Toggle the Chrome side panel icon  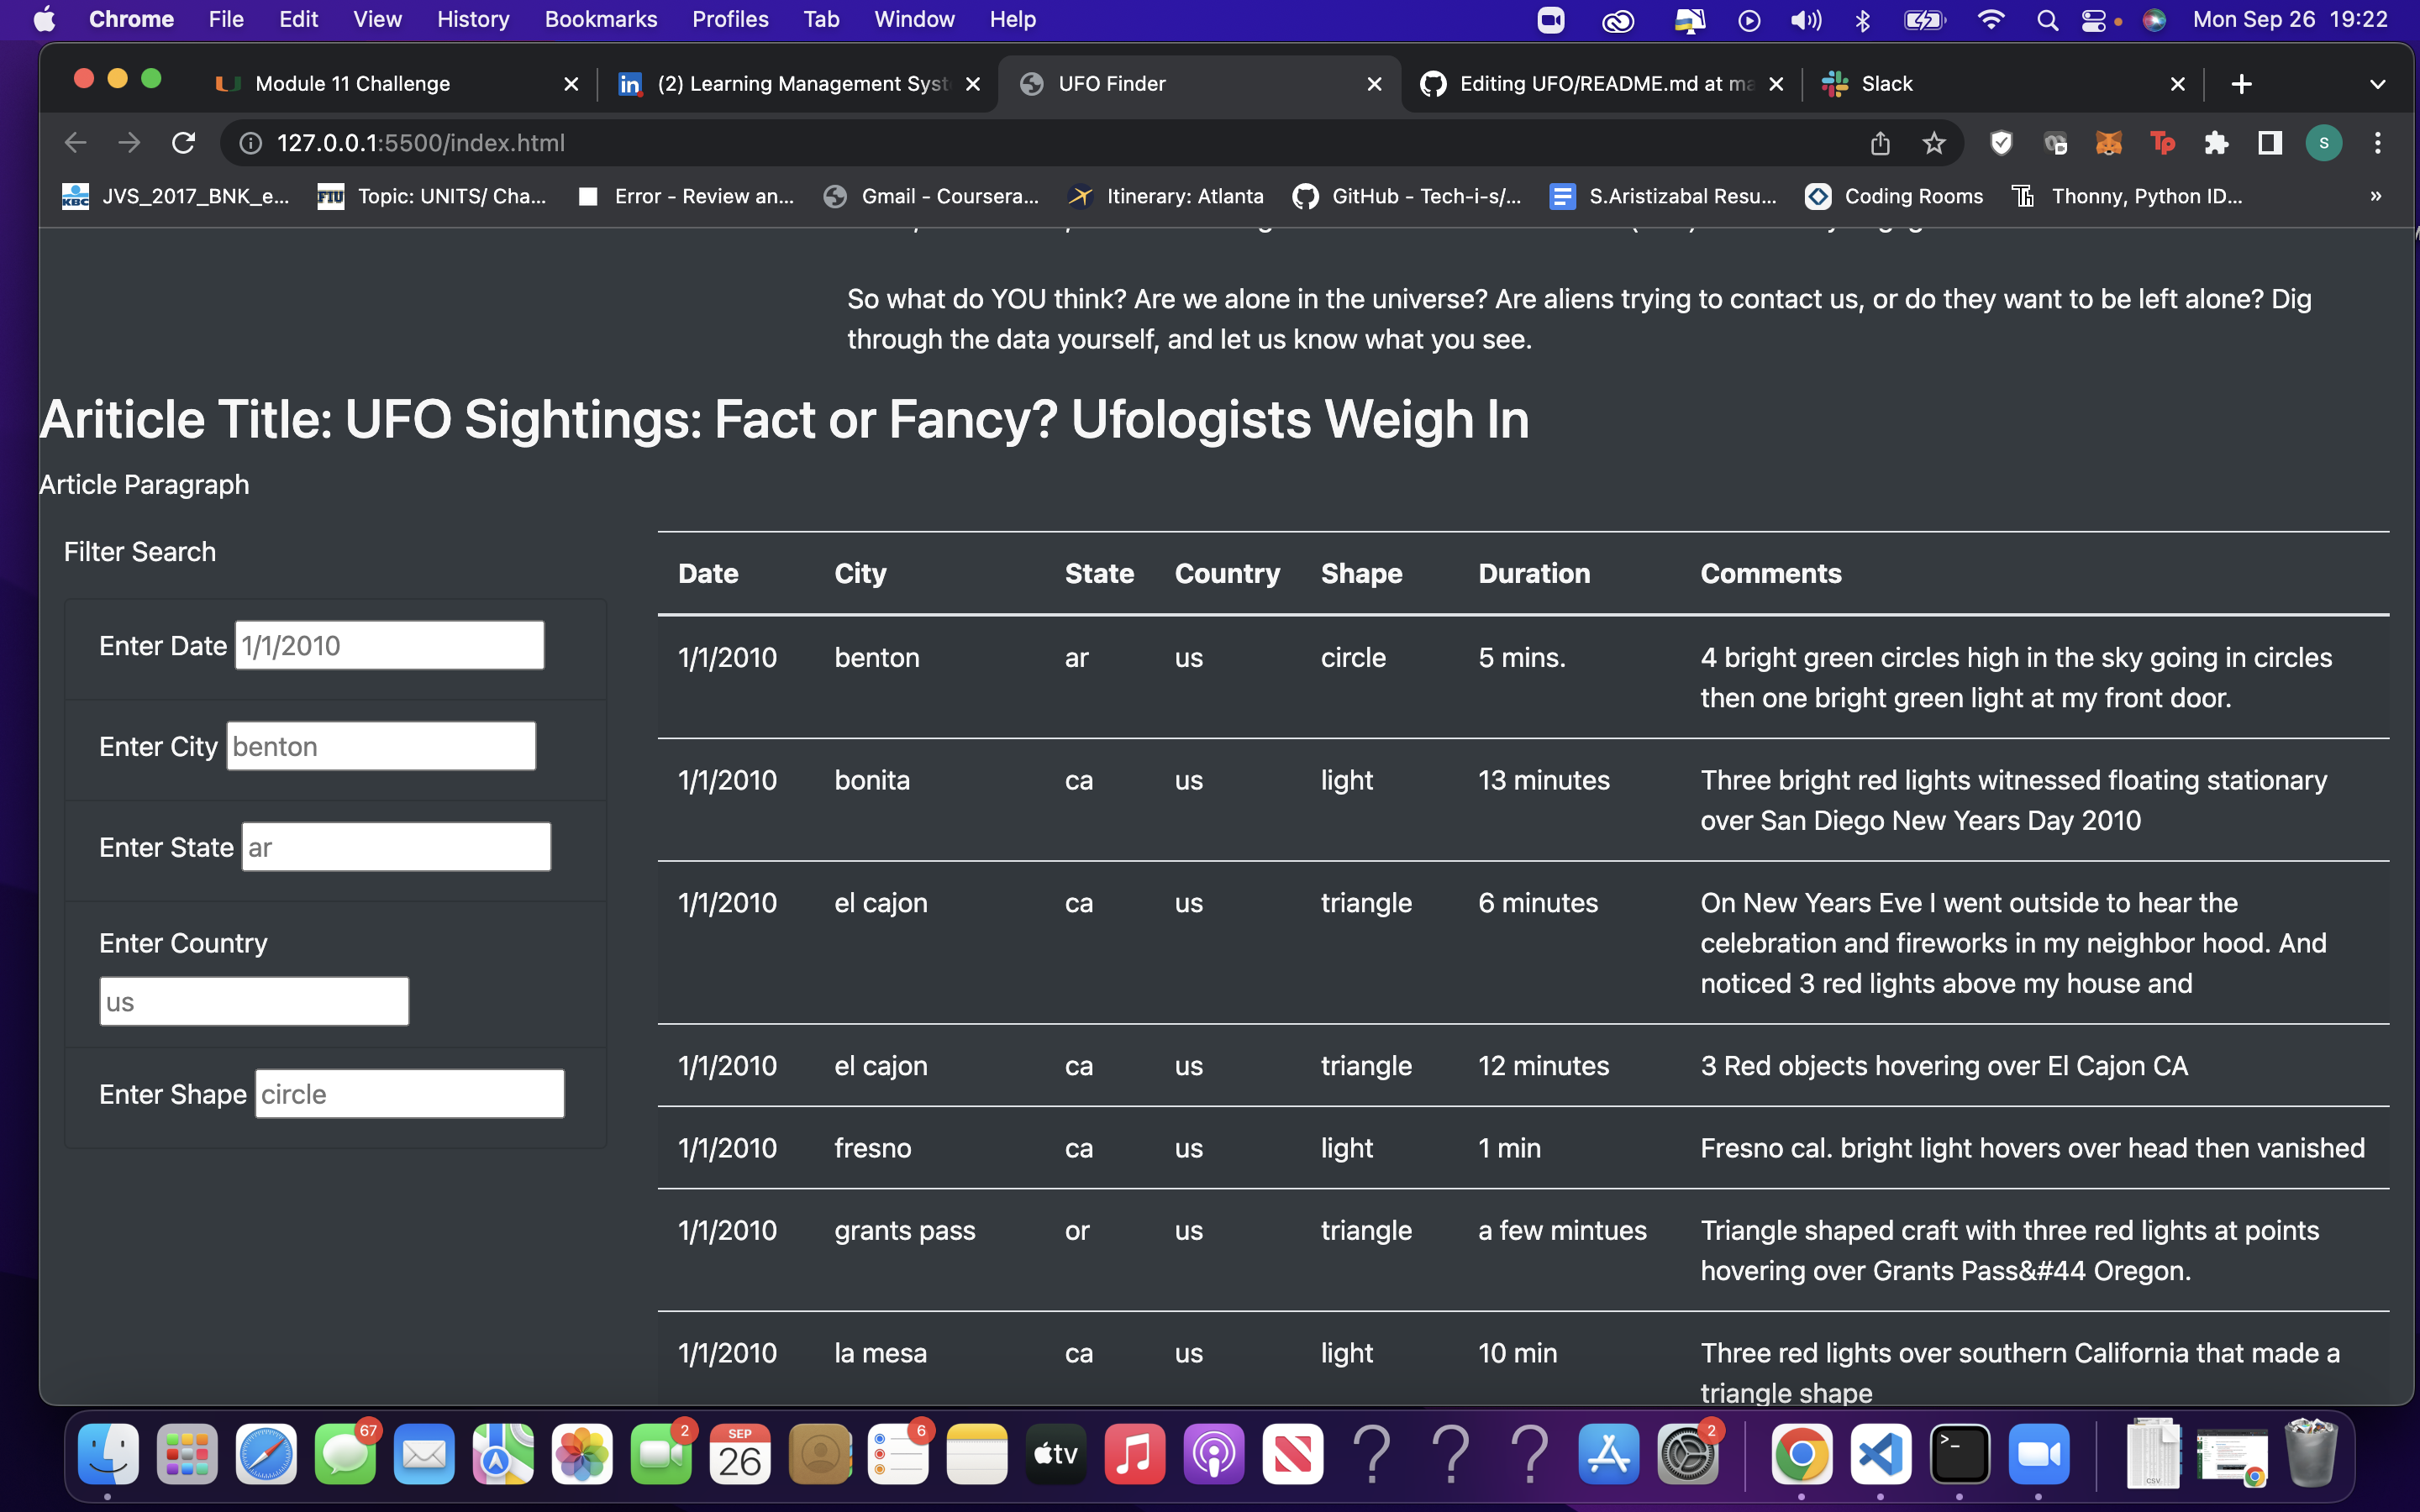coord(2270,143)
